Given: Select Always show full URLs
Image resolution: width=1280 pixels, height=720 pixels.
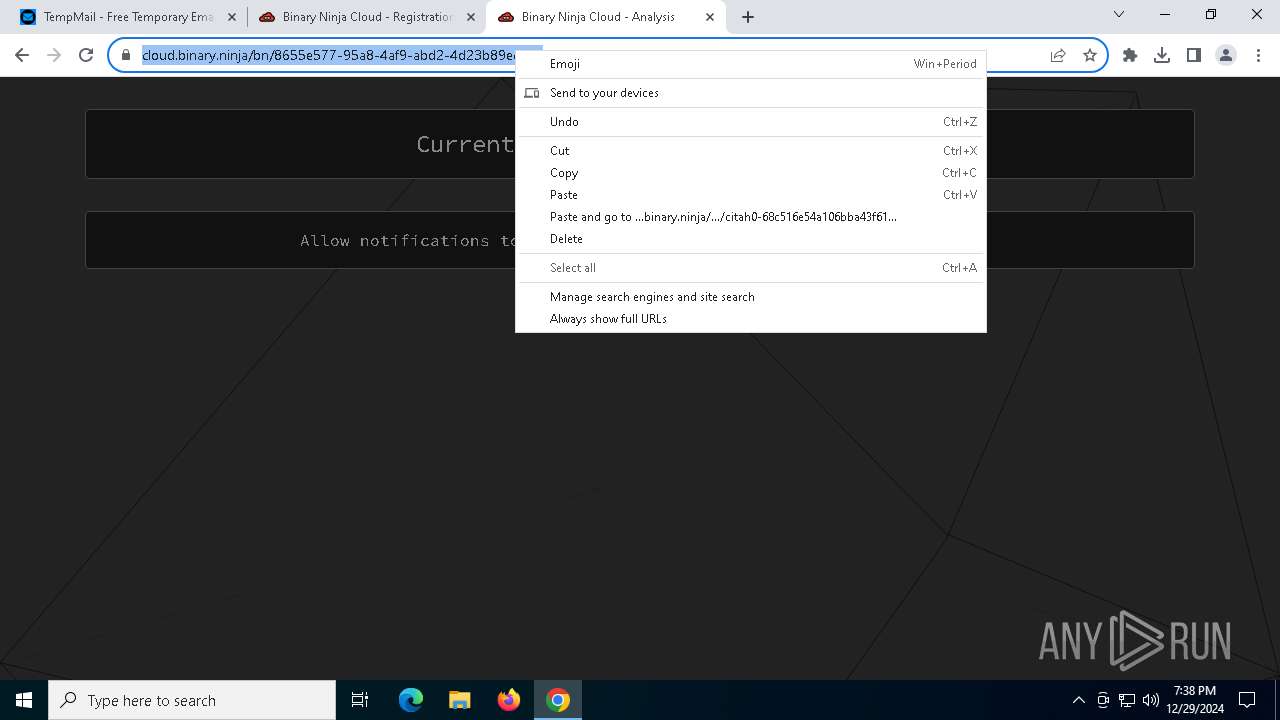Looking at the screenshot, I should click(750, 319).
